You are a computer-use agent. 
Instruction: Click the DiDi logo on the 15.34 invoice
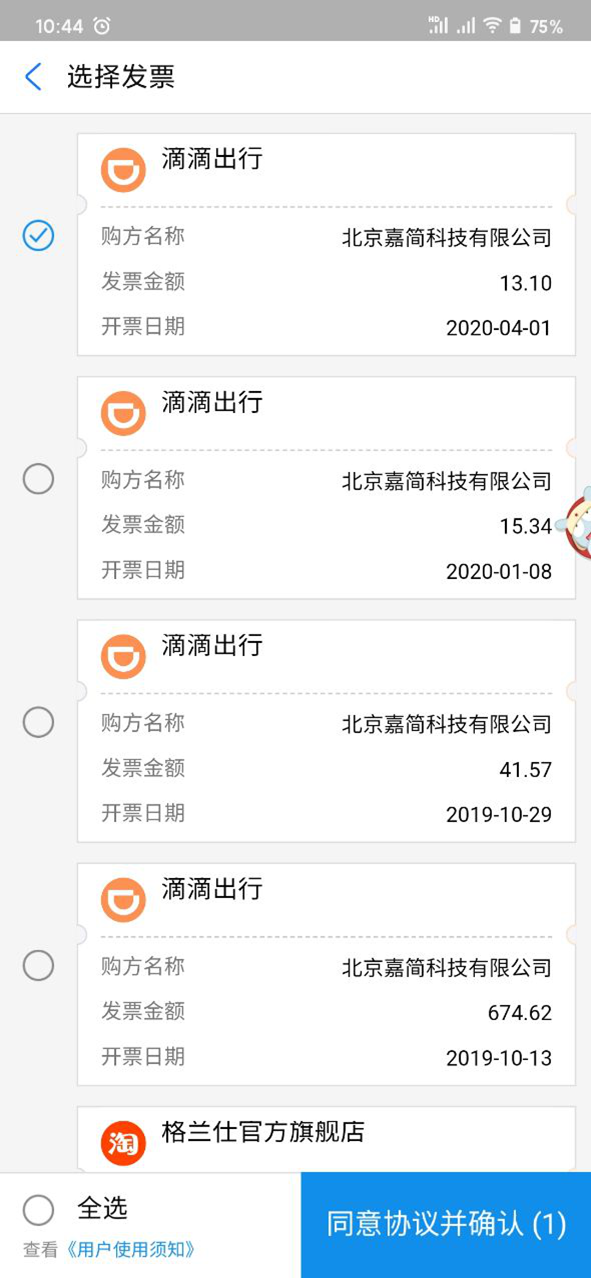123,413
